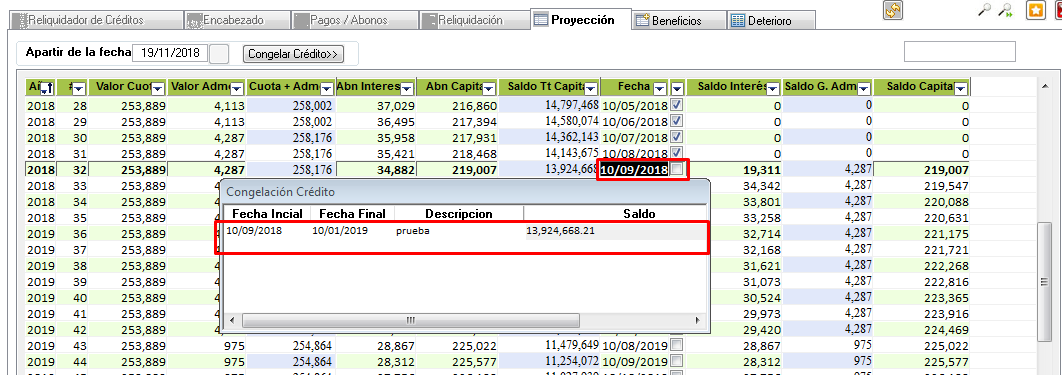Click the find-next magnifier with green arrows

click(x=1007, y=10)
